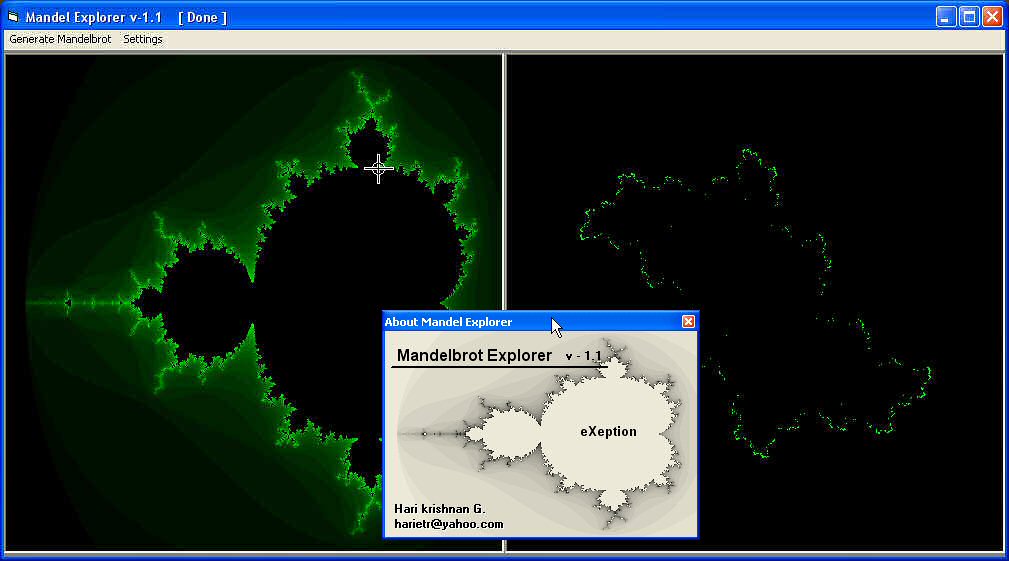Viewport: 1009px width, 561px height.
Task: Click the main window title text Mandel Explorer v-1.1
Action: (x=93, y=17)
